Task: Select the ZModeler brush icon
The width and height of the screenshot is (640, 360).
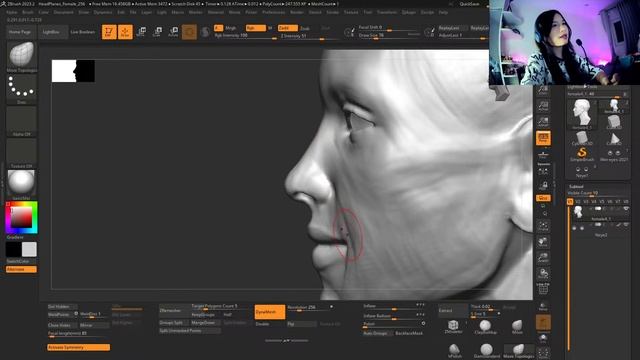Action: pyautogui.click(x=453, y=326)
